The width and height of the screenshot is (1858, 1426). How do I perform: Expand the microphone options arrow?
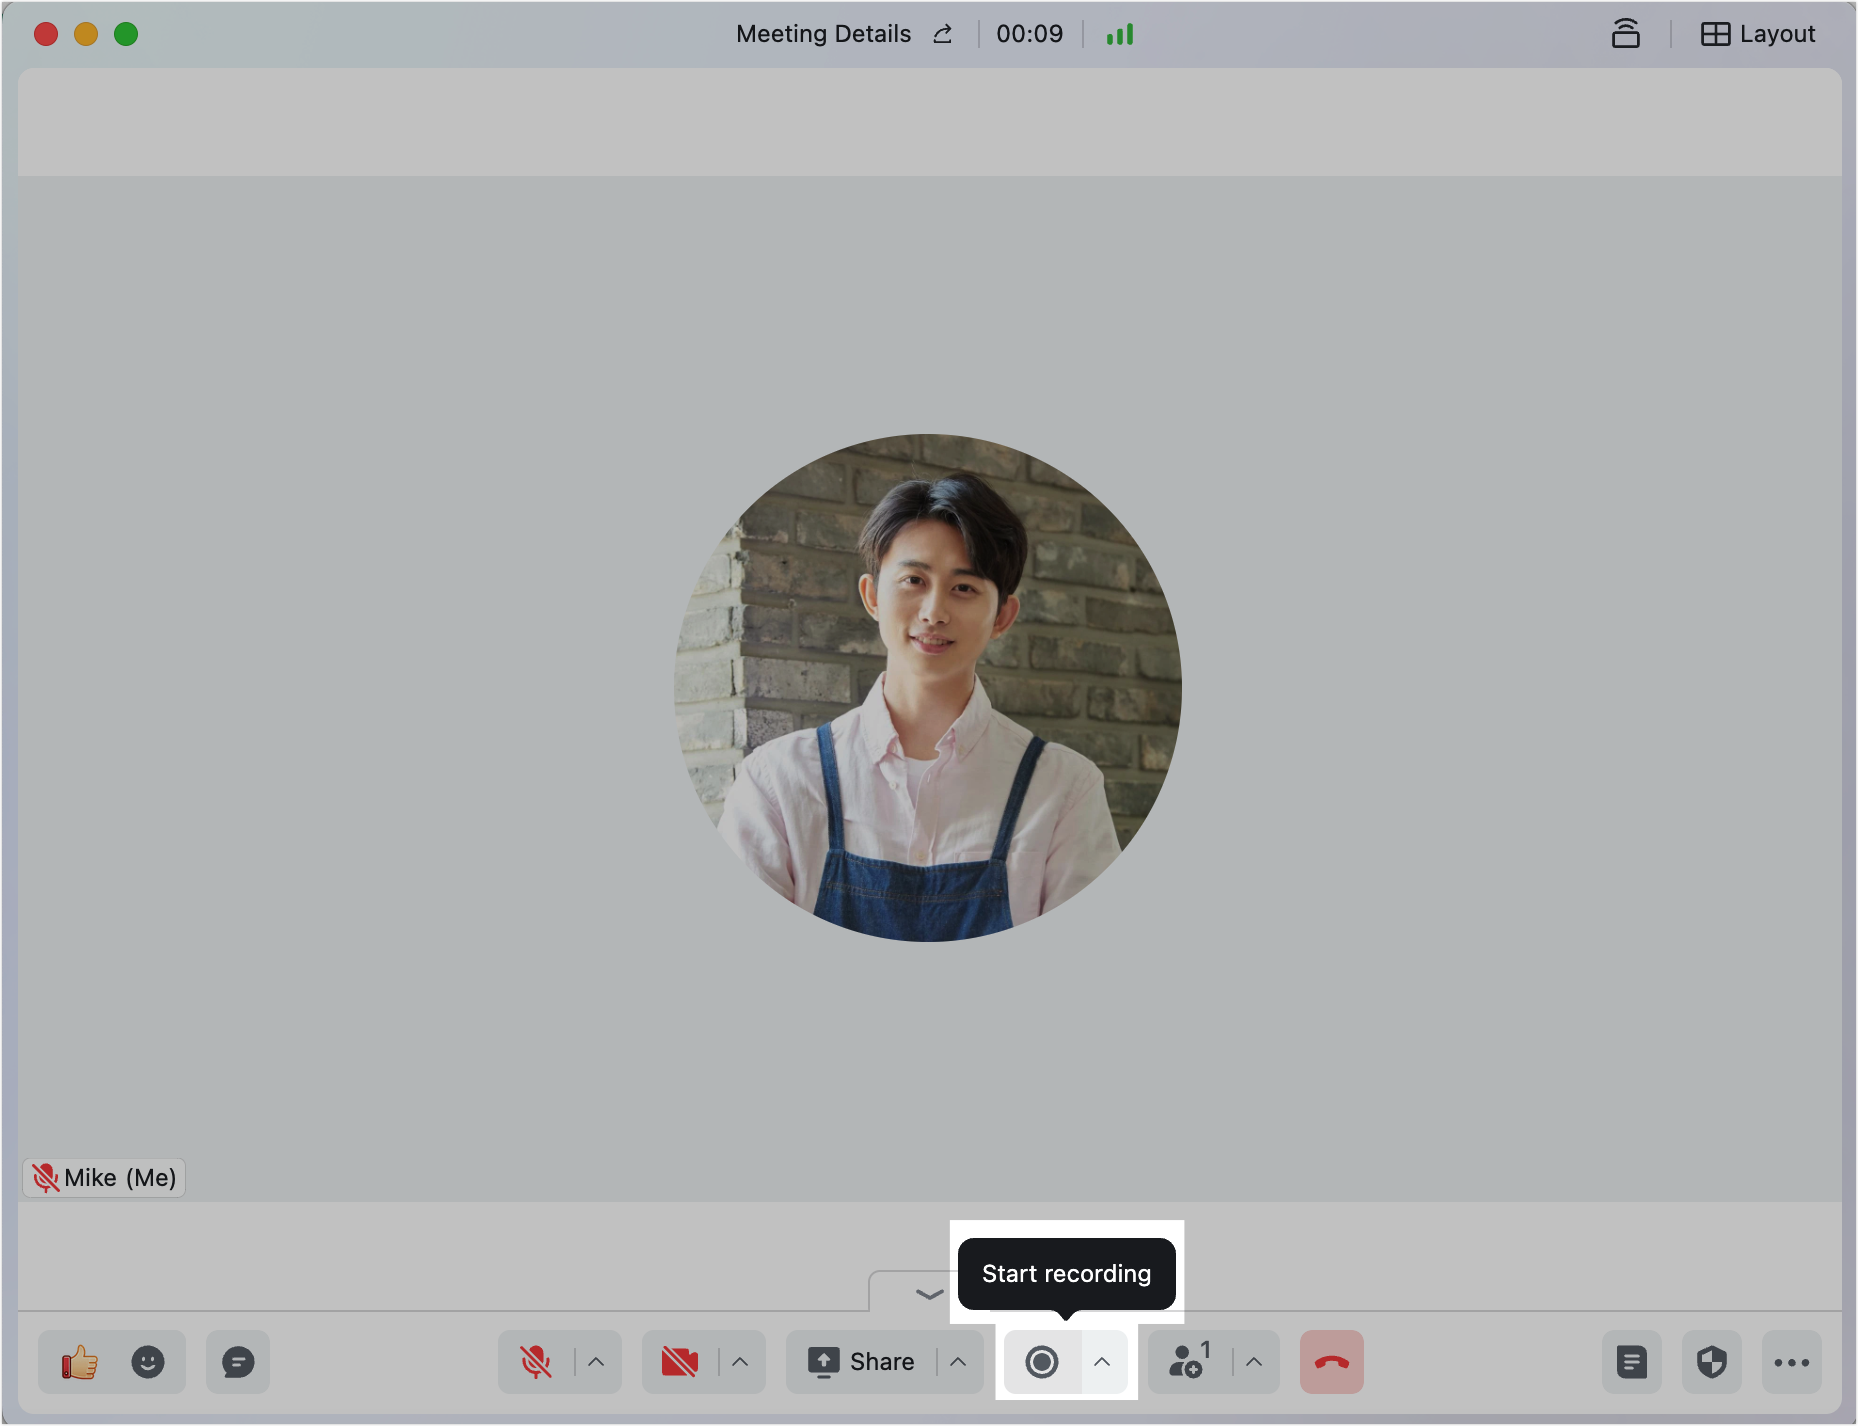click(x=596, y=1362)
